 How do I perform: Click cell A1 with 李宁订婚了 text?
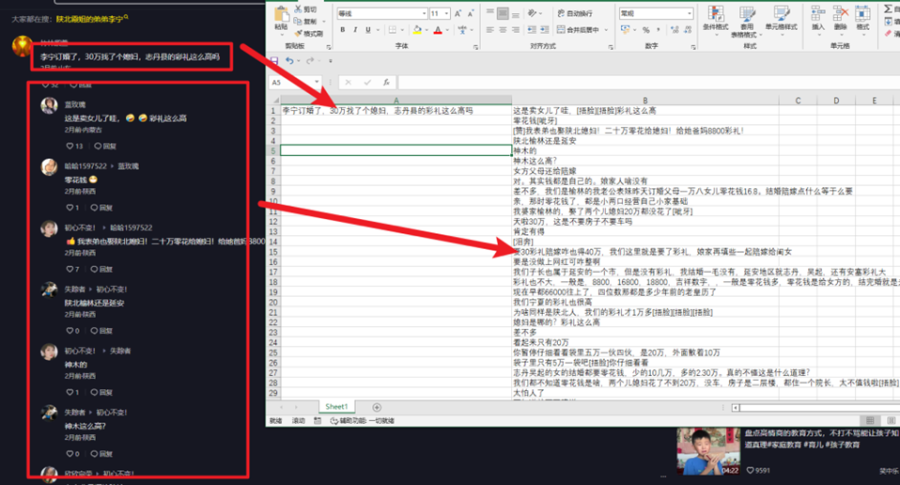(396, 111)
